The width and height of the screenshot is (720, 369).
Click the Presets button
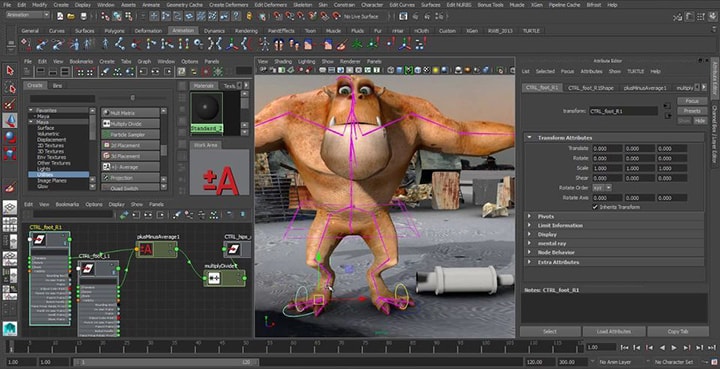point(692,111)
